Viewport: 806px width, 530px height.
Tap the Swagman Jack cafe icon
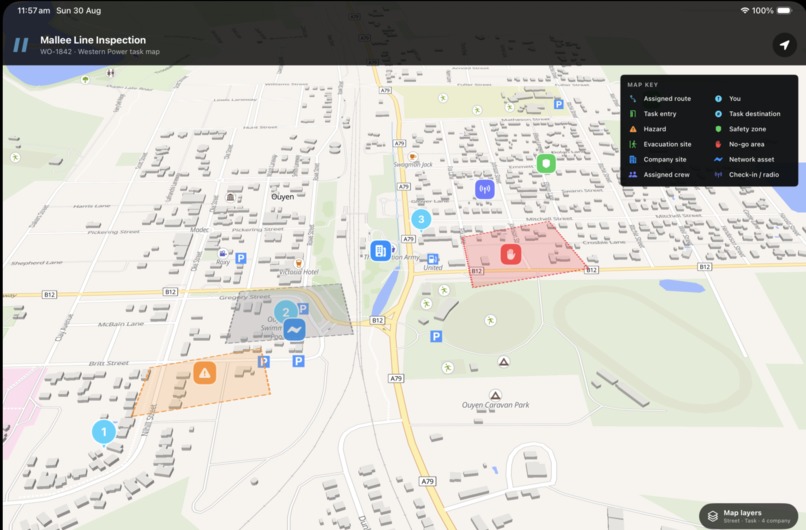coord(412,156)
